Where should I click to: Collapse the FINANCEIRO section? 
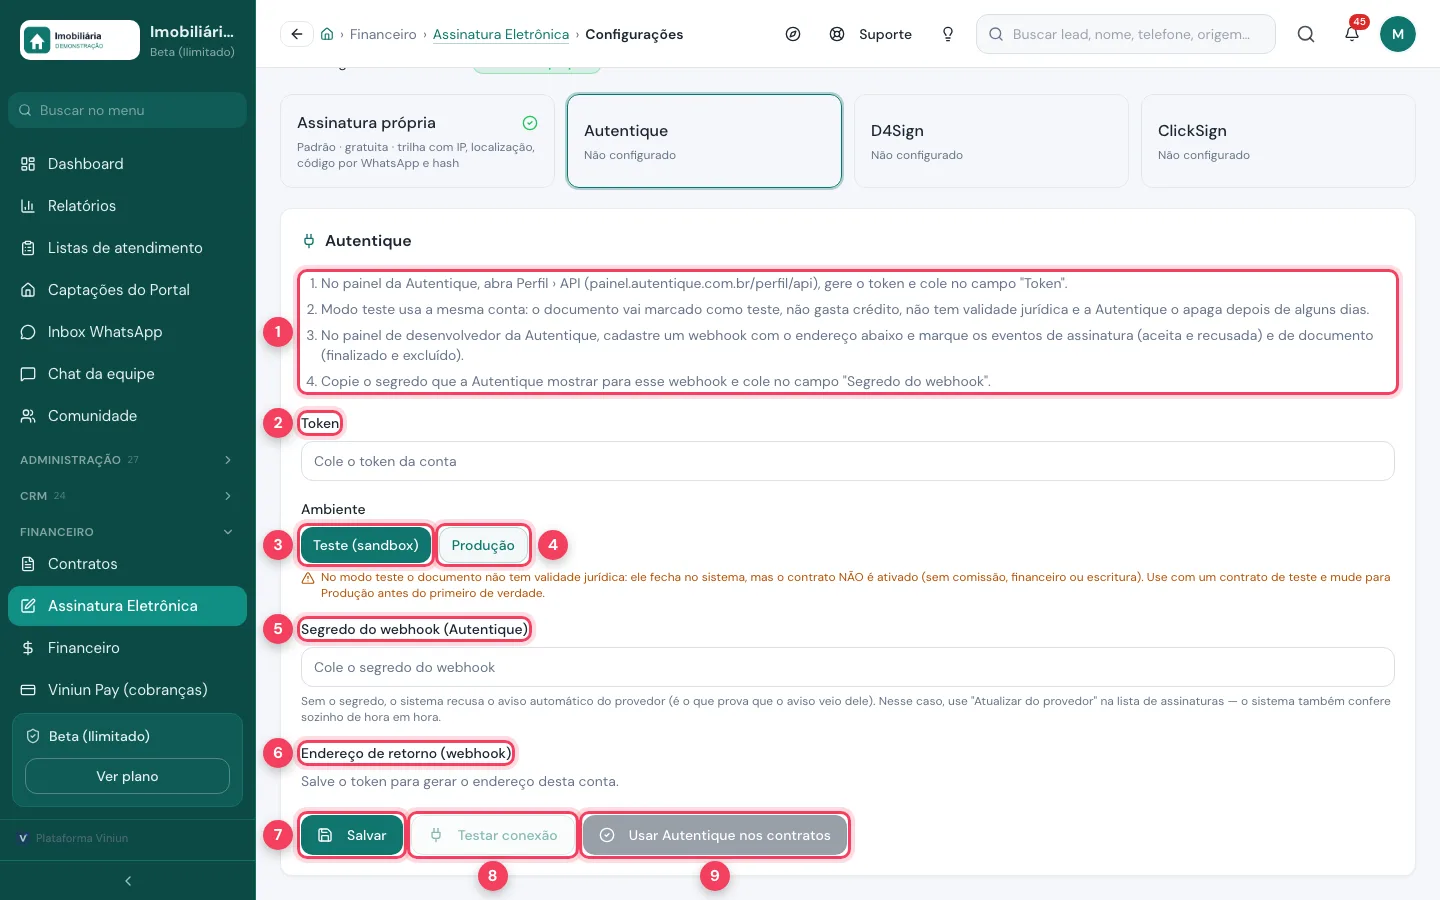tap(127, 532)
